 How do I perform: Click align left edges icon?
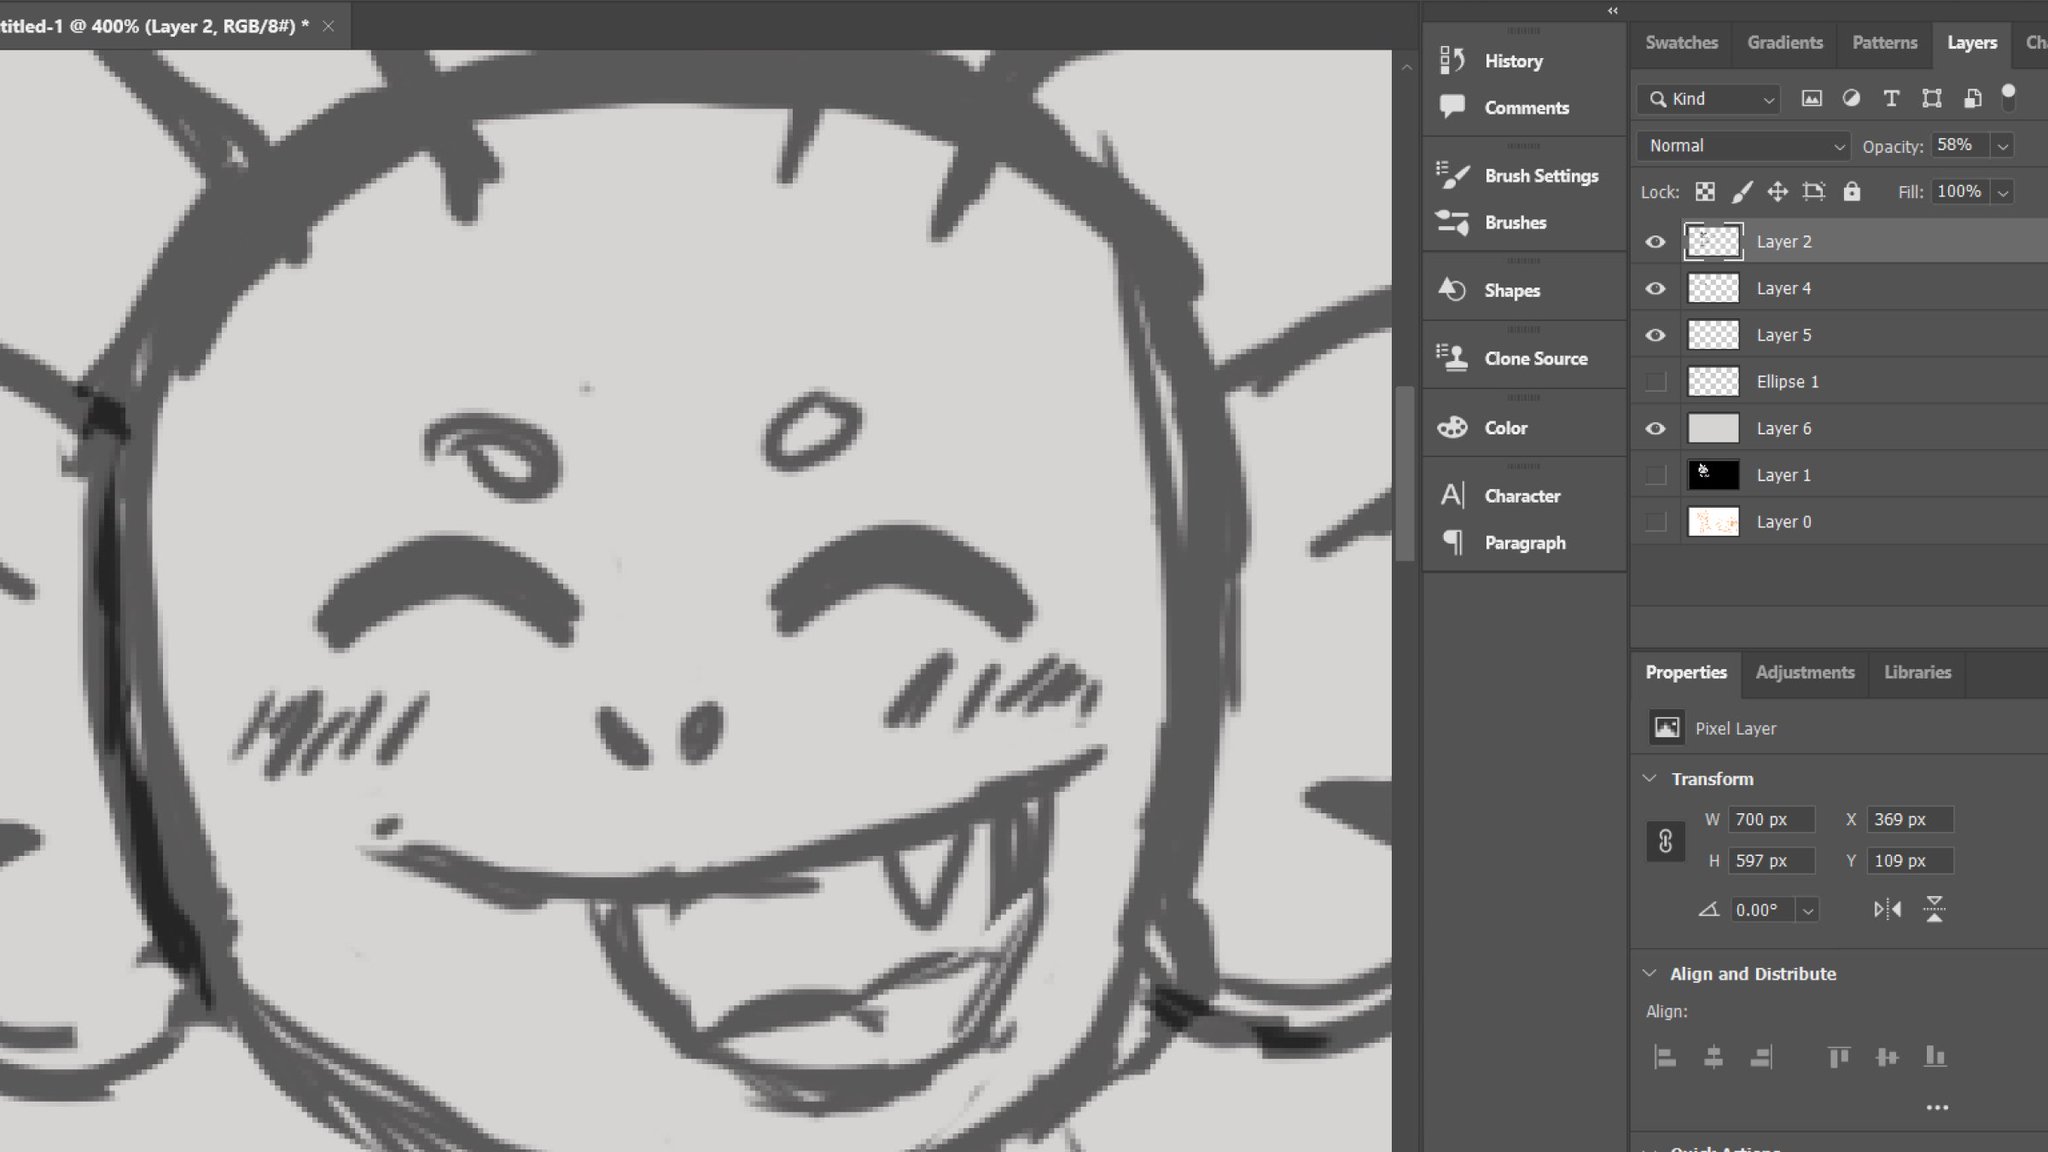tap(1665, 1057)
